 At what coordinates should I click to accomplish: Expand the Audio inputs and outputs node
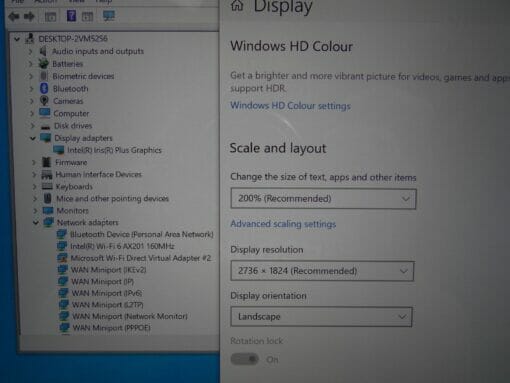30,51
